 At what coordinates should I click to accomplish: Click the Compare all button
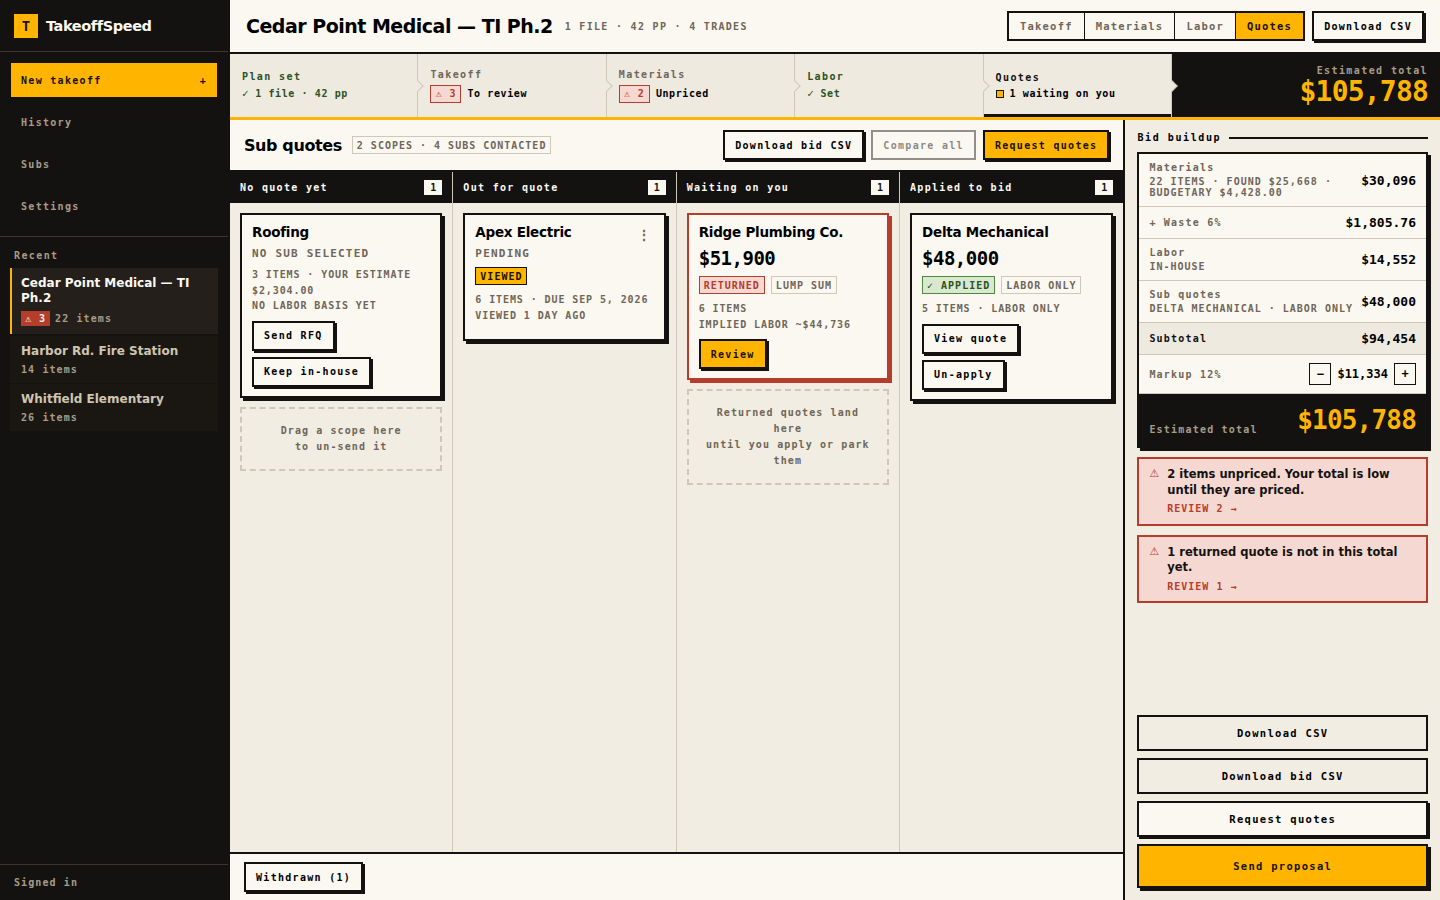click(923, 145)
